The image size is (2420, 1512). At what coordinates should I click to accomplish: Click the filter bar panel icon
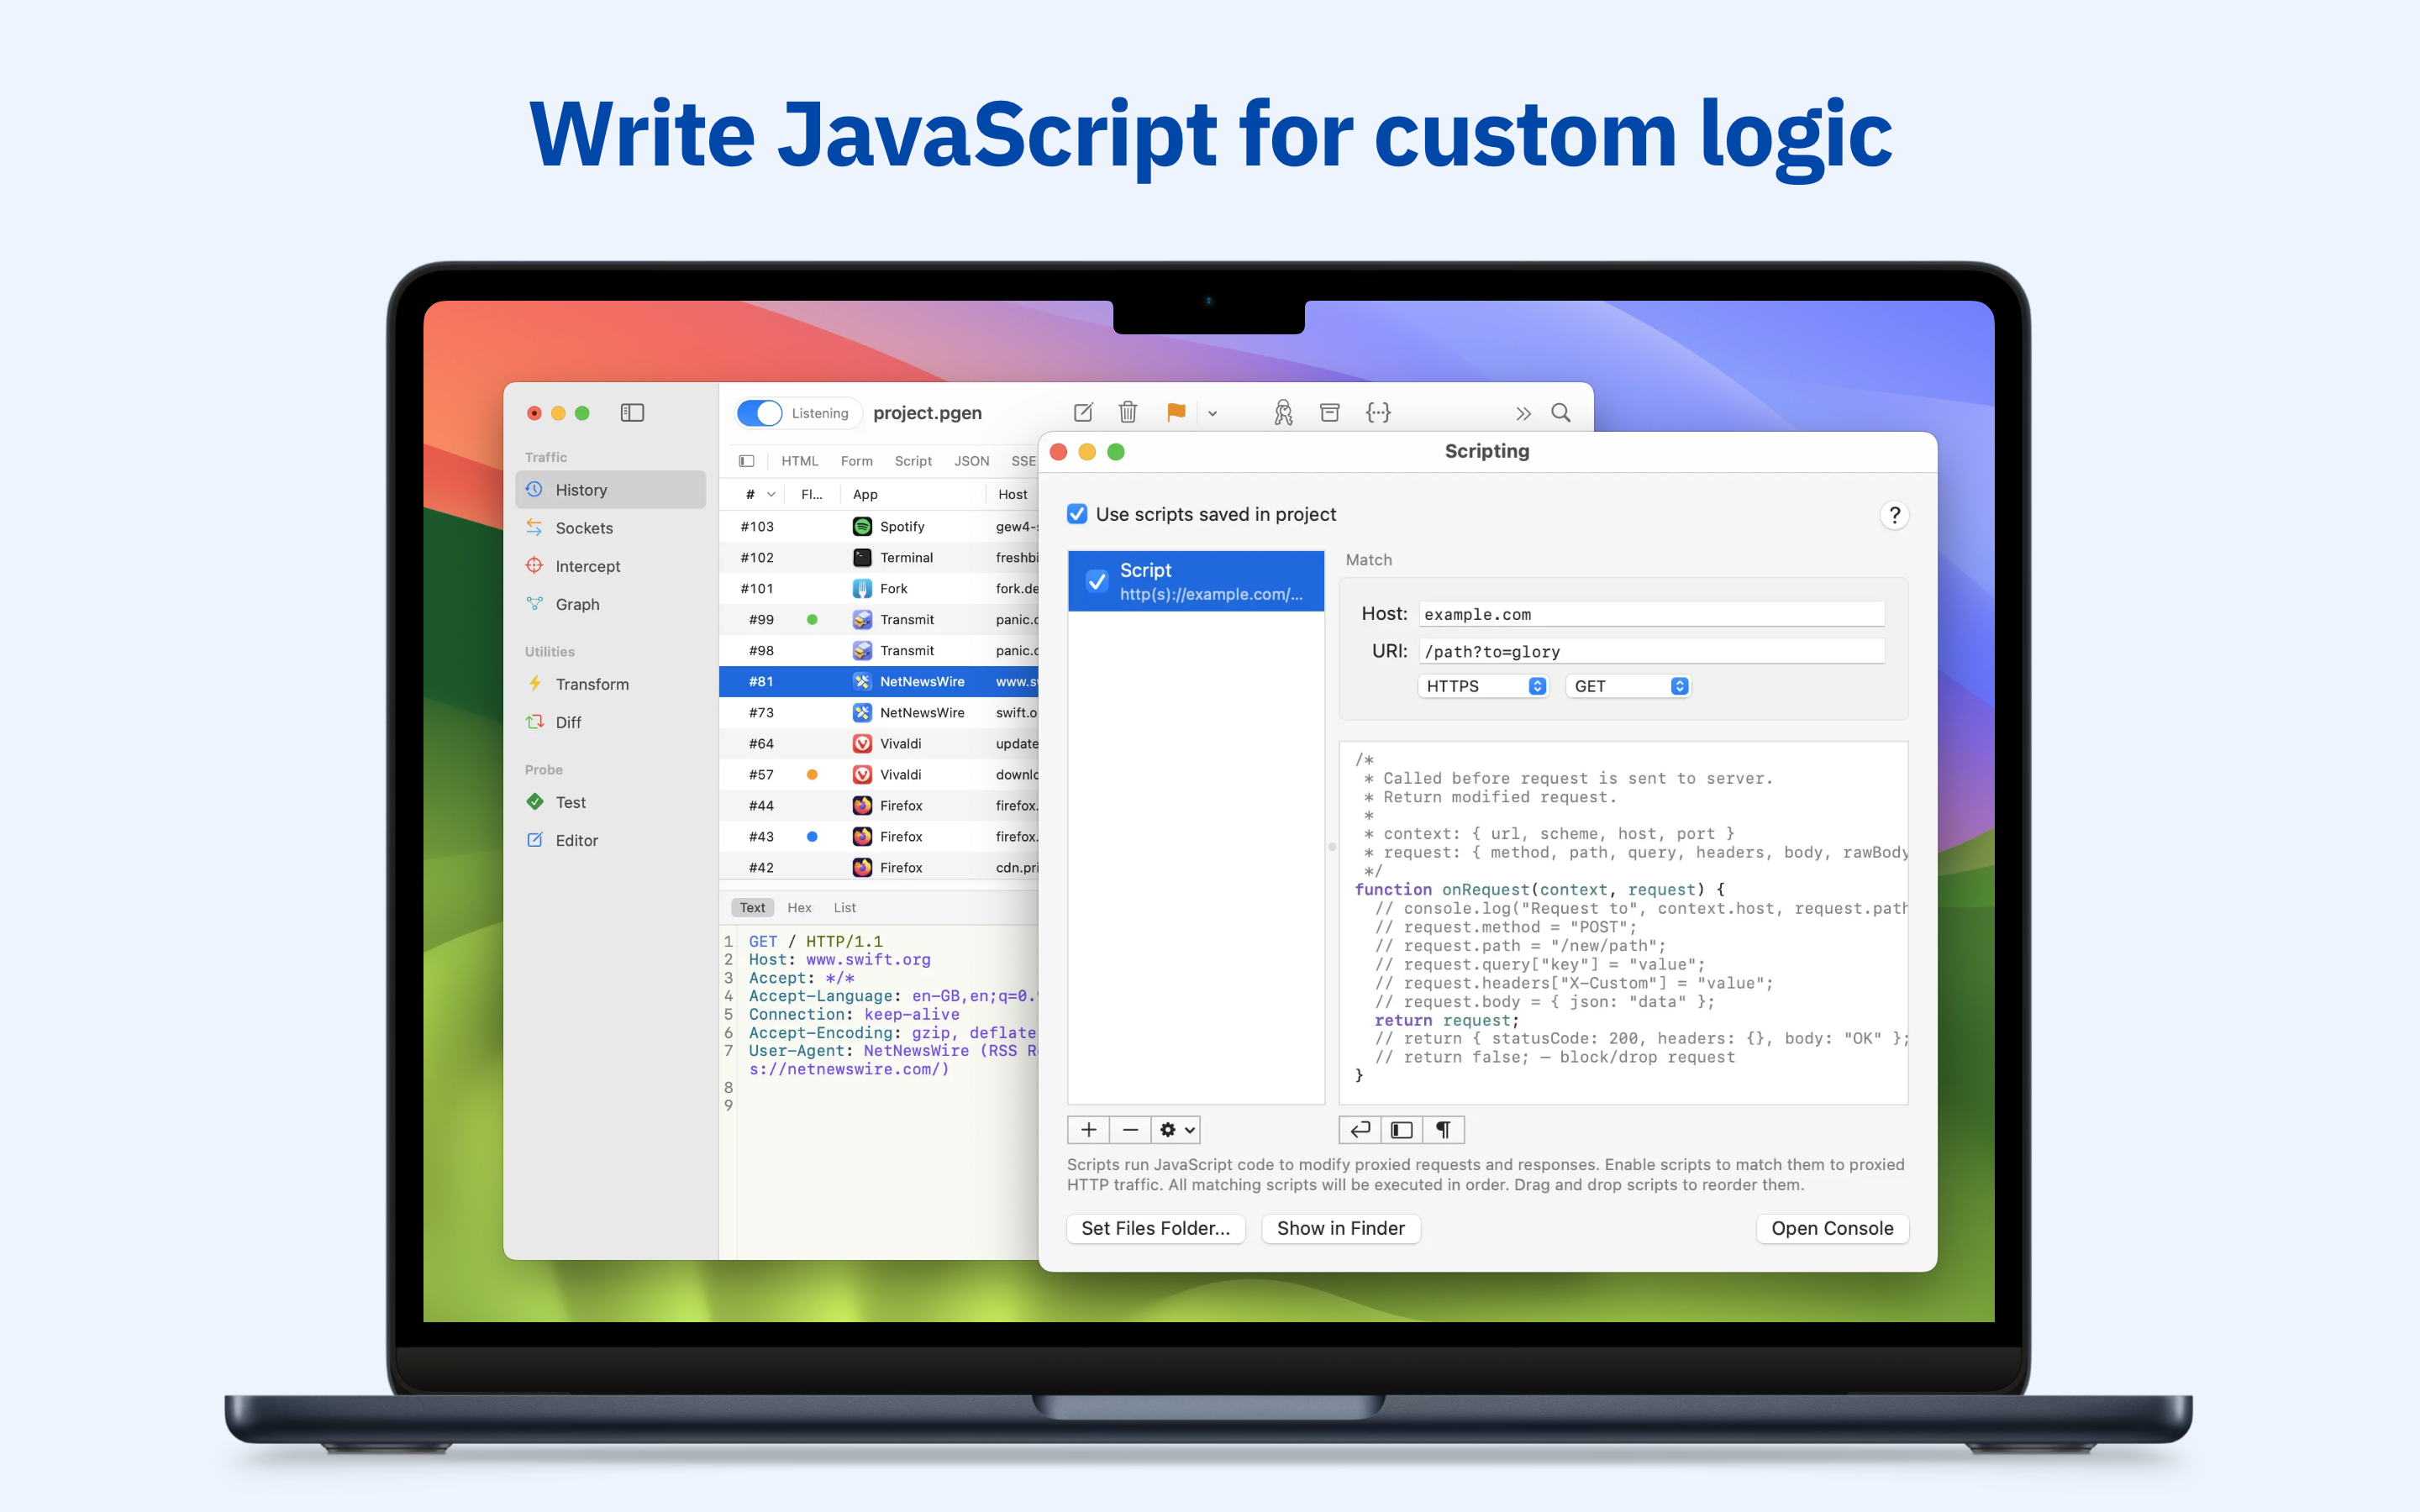coord(746,461)
